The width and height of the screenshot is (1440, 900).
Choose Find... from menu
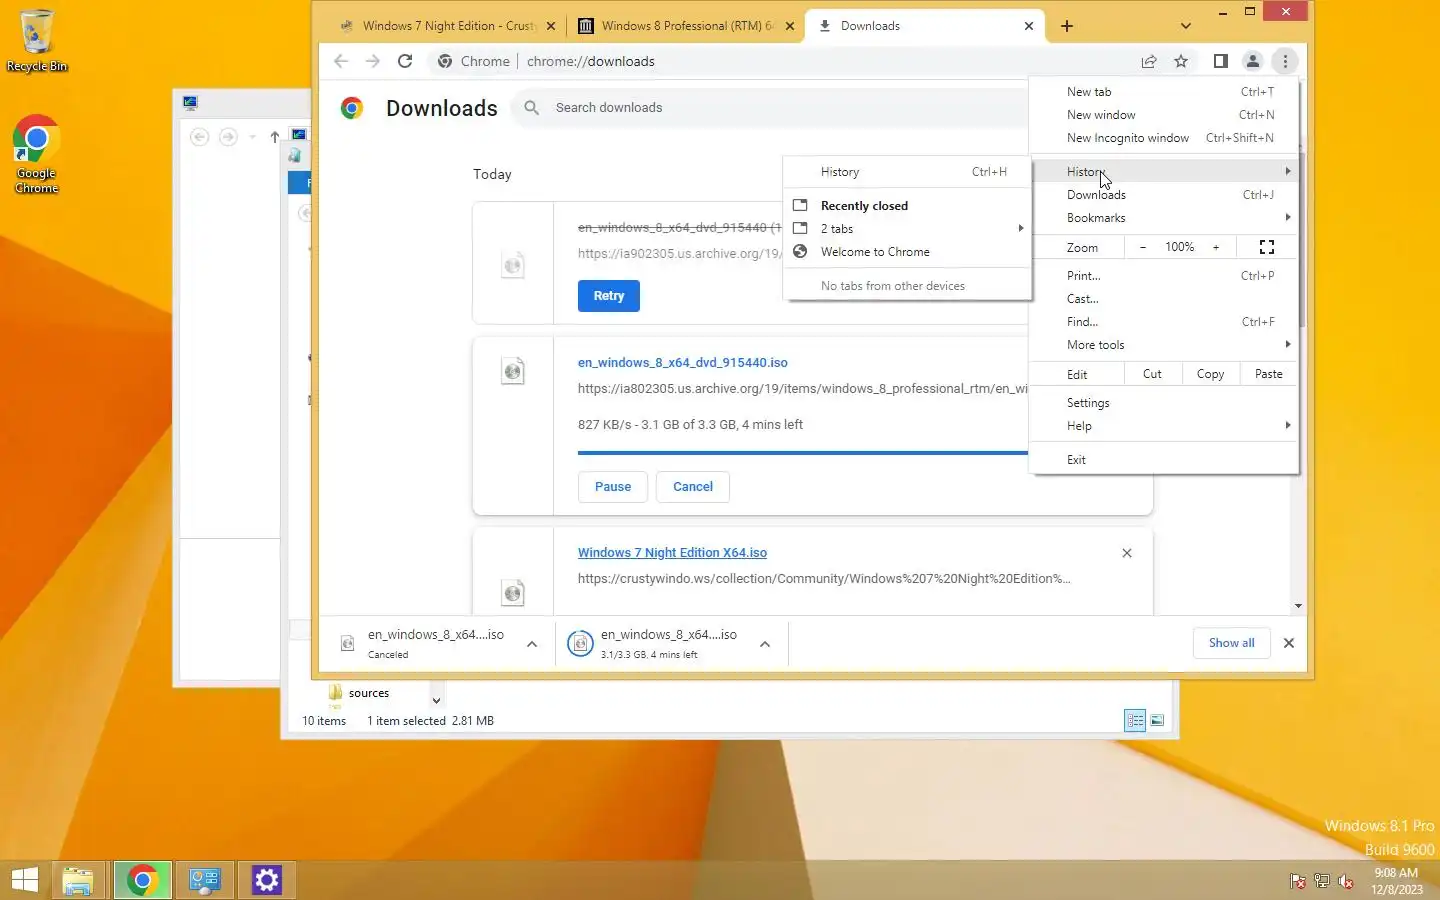1164,322
